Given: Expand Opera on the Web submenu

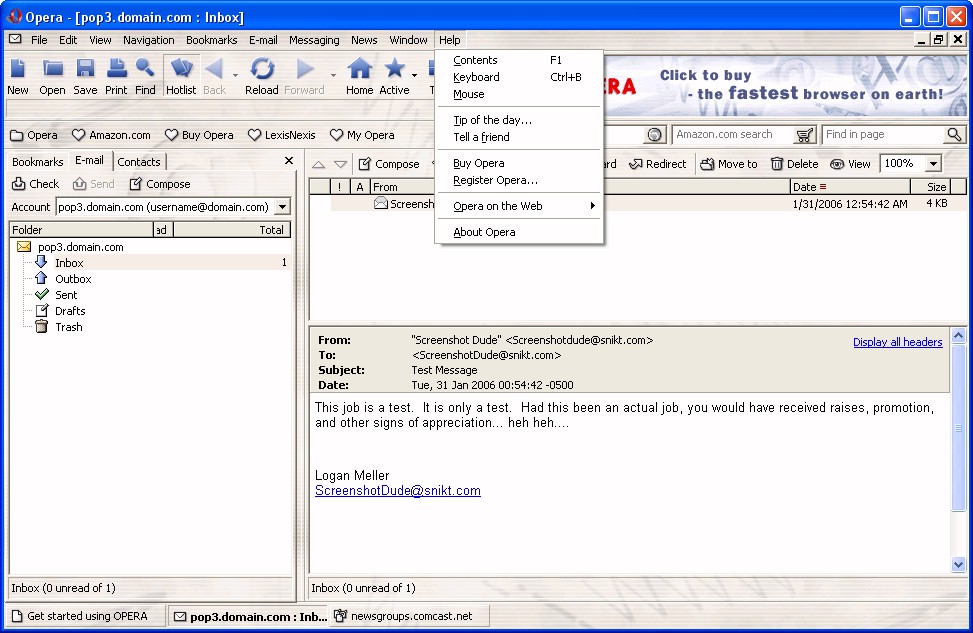Looking at the screenshot, I should pos(519,206).
